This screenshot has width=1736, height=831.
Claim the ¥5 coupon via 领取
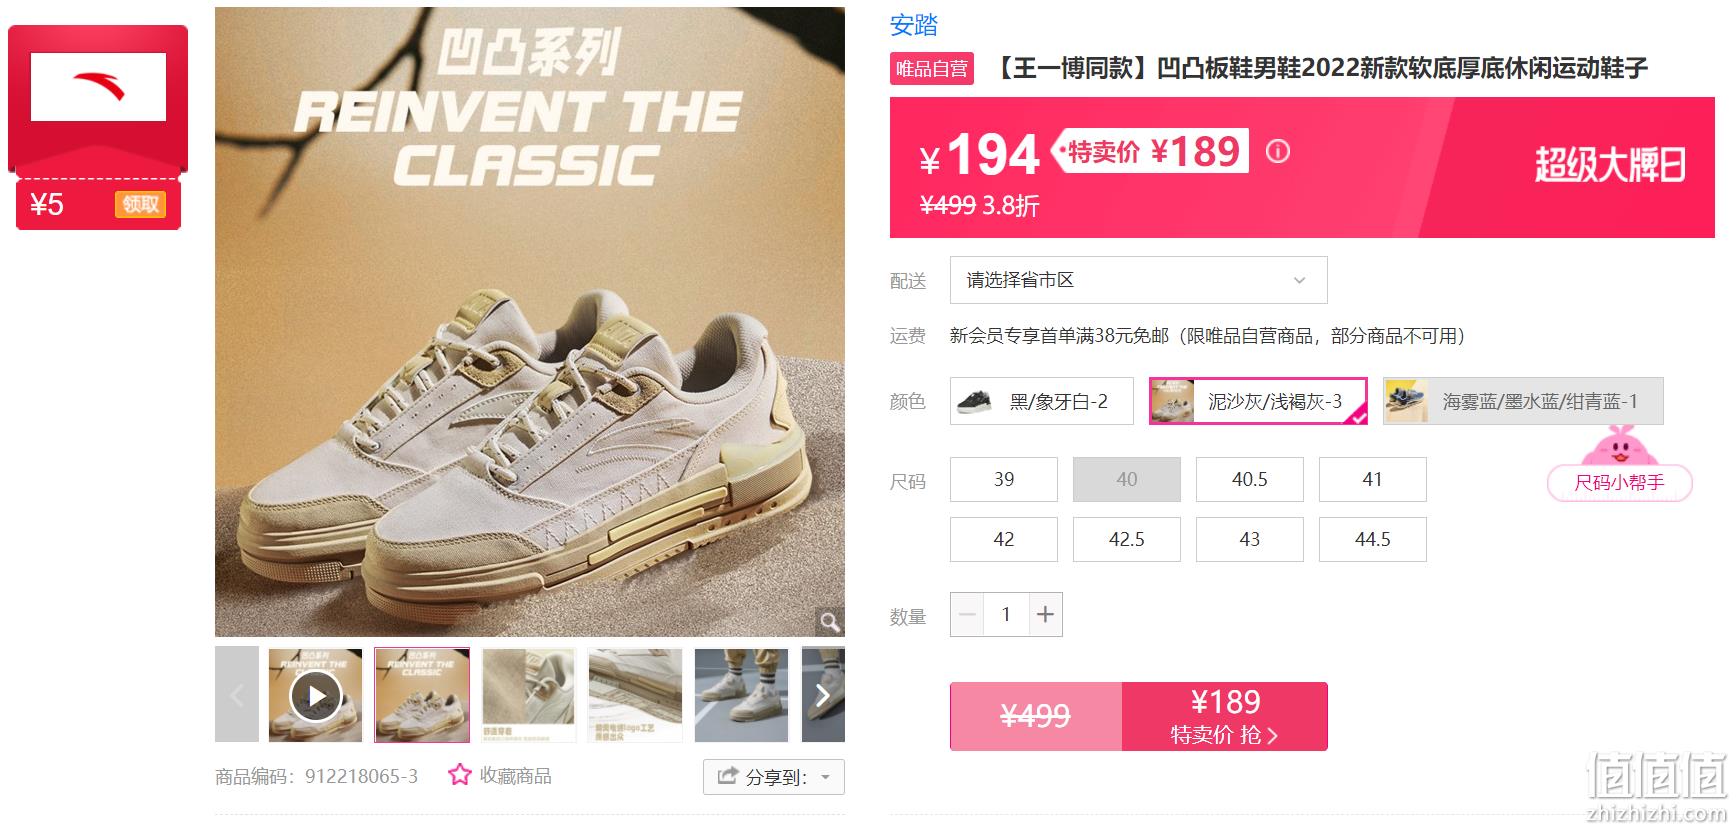tap(140, 204)
